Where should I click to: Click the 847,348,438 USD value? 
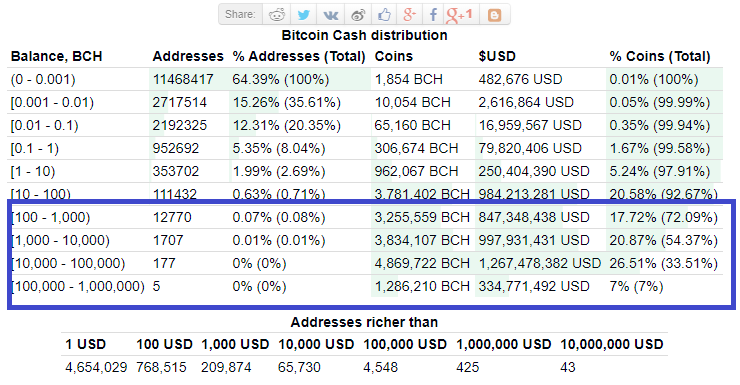click(534, 218)
